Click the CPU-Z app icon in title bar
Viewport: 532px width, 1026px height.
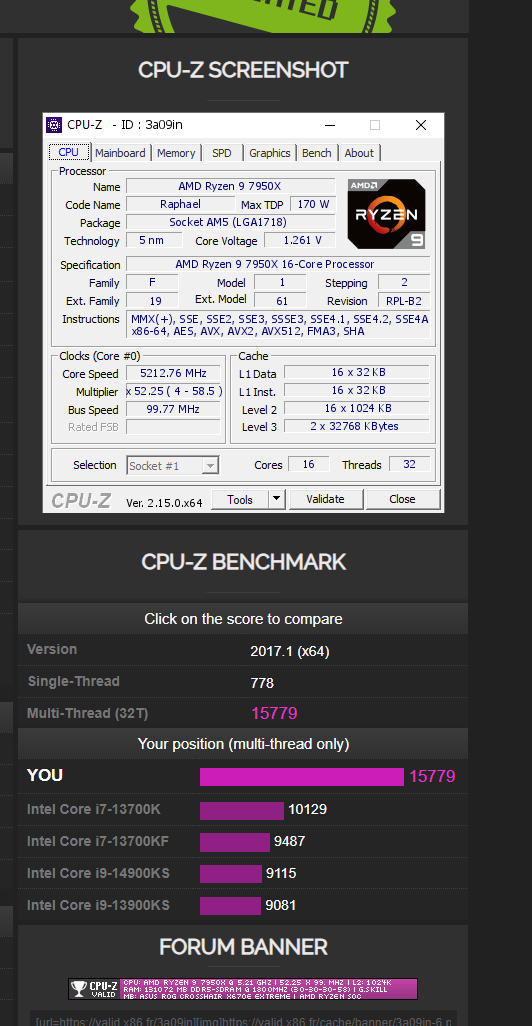point(54,124)
